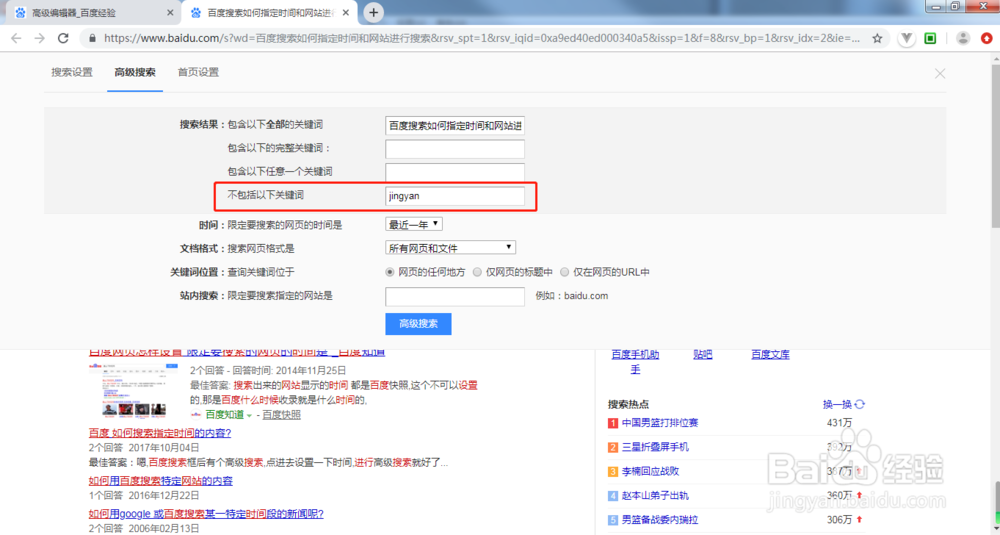
Task: Click the 306万 hot search count
Action: click(x=839, y=520)
